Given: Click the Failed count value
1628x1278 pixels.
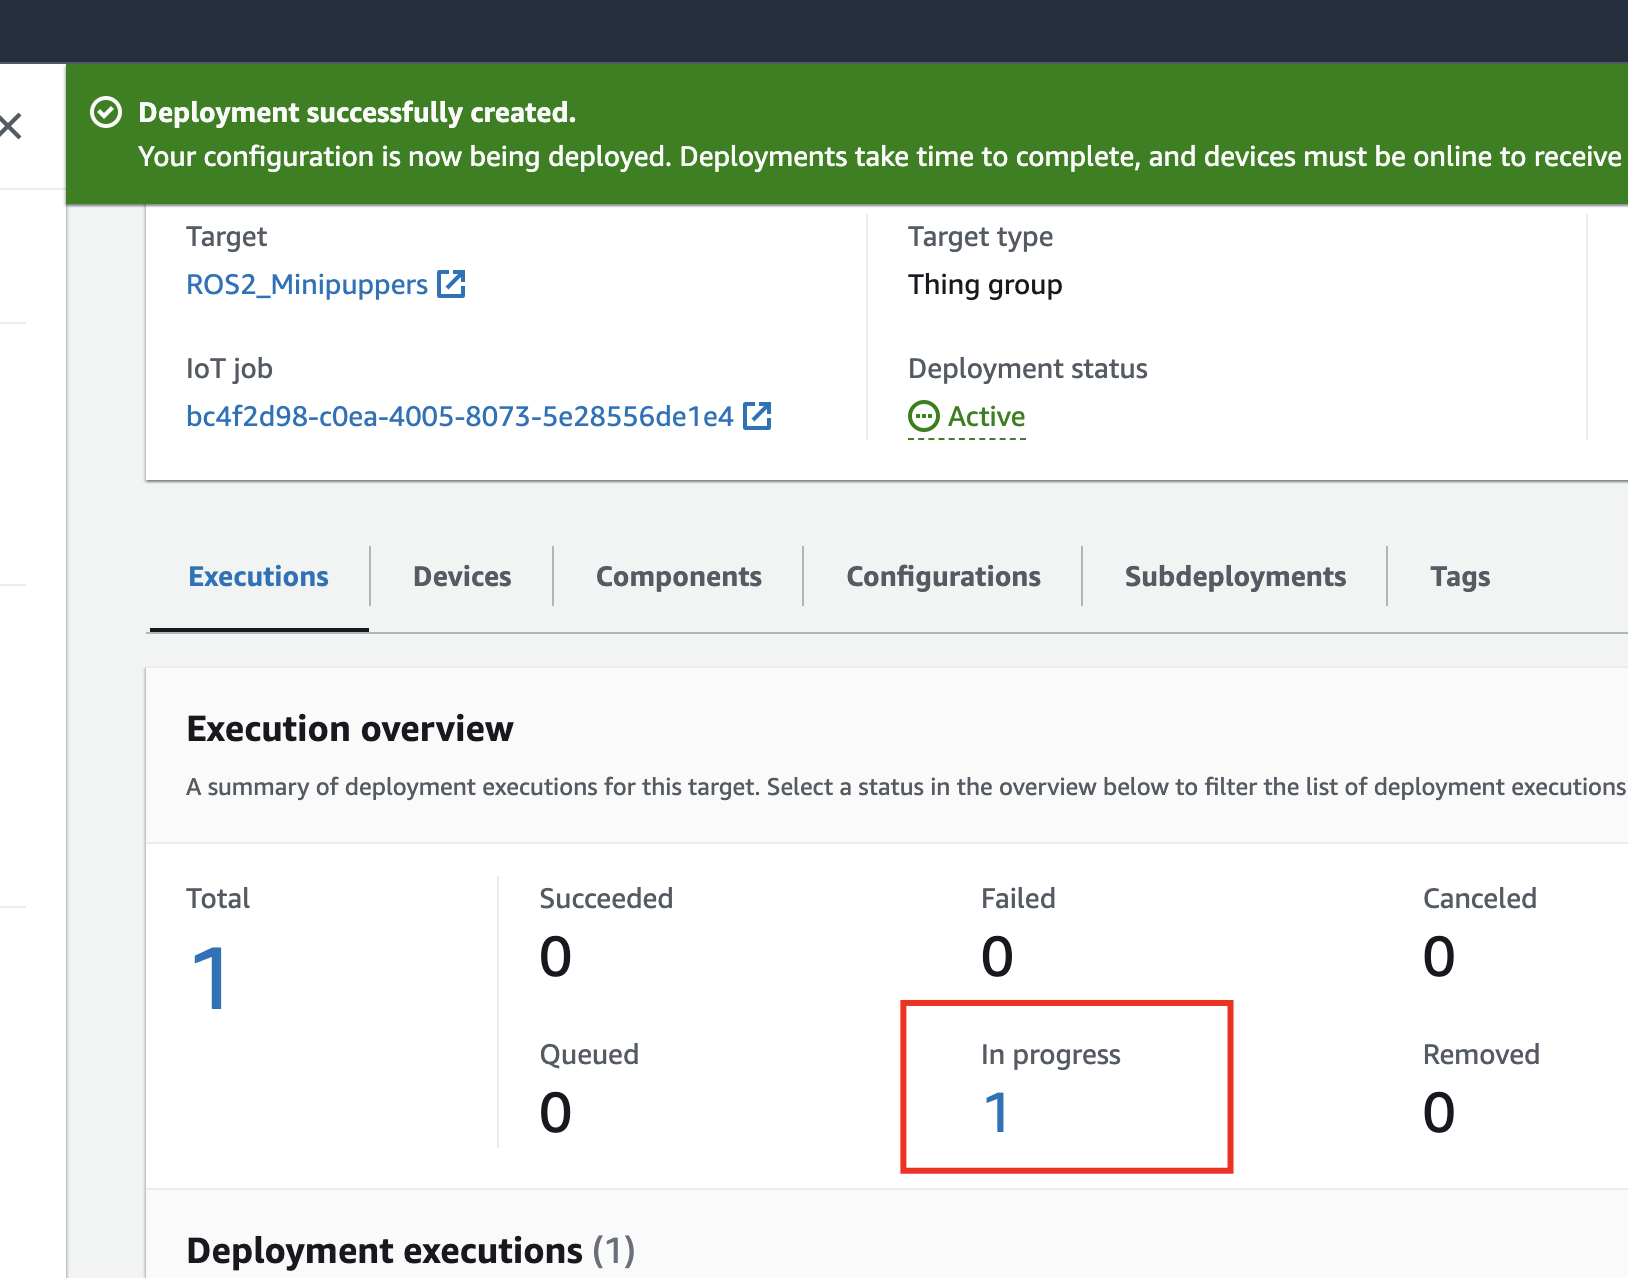Looking at the screenshot, I should pos(997,957).
